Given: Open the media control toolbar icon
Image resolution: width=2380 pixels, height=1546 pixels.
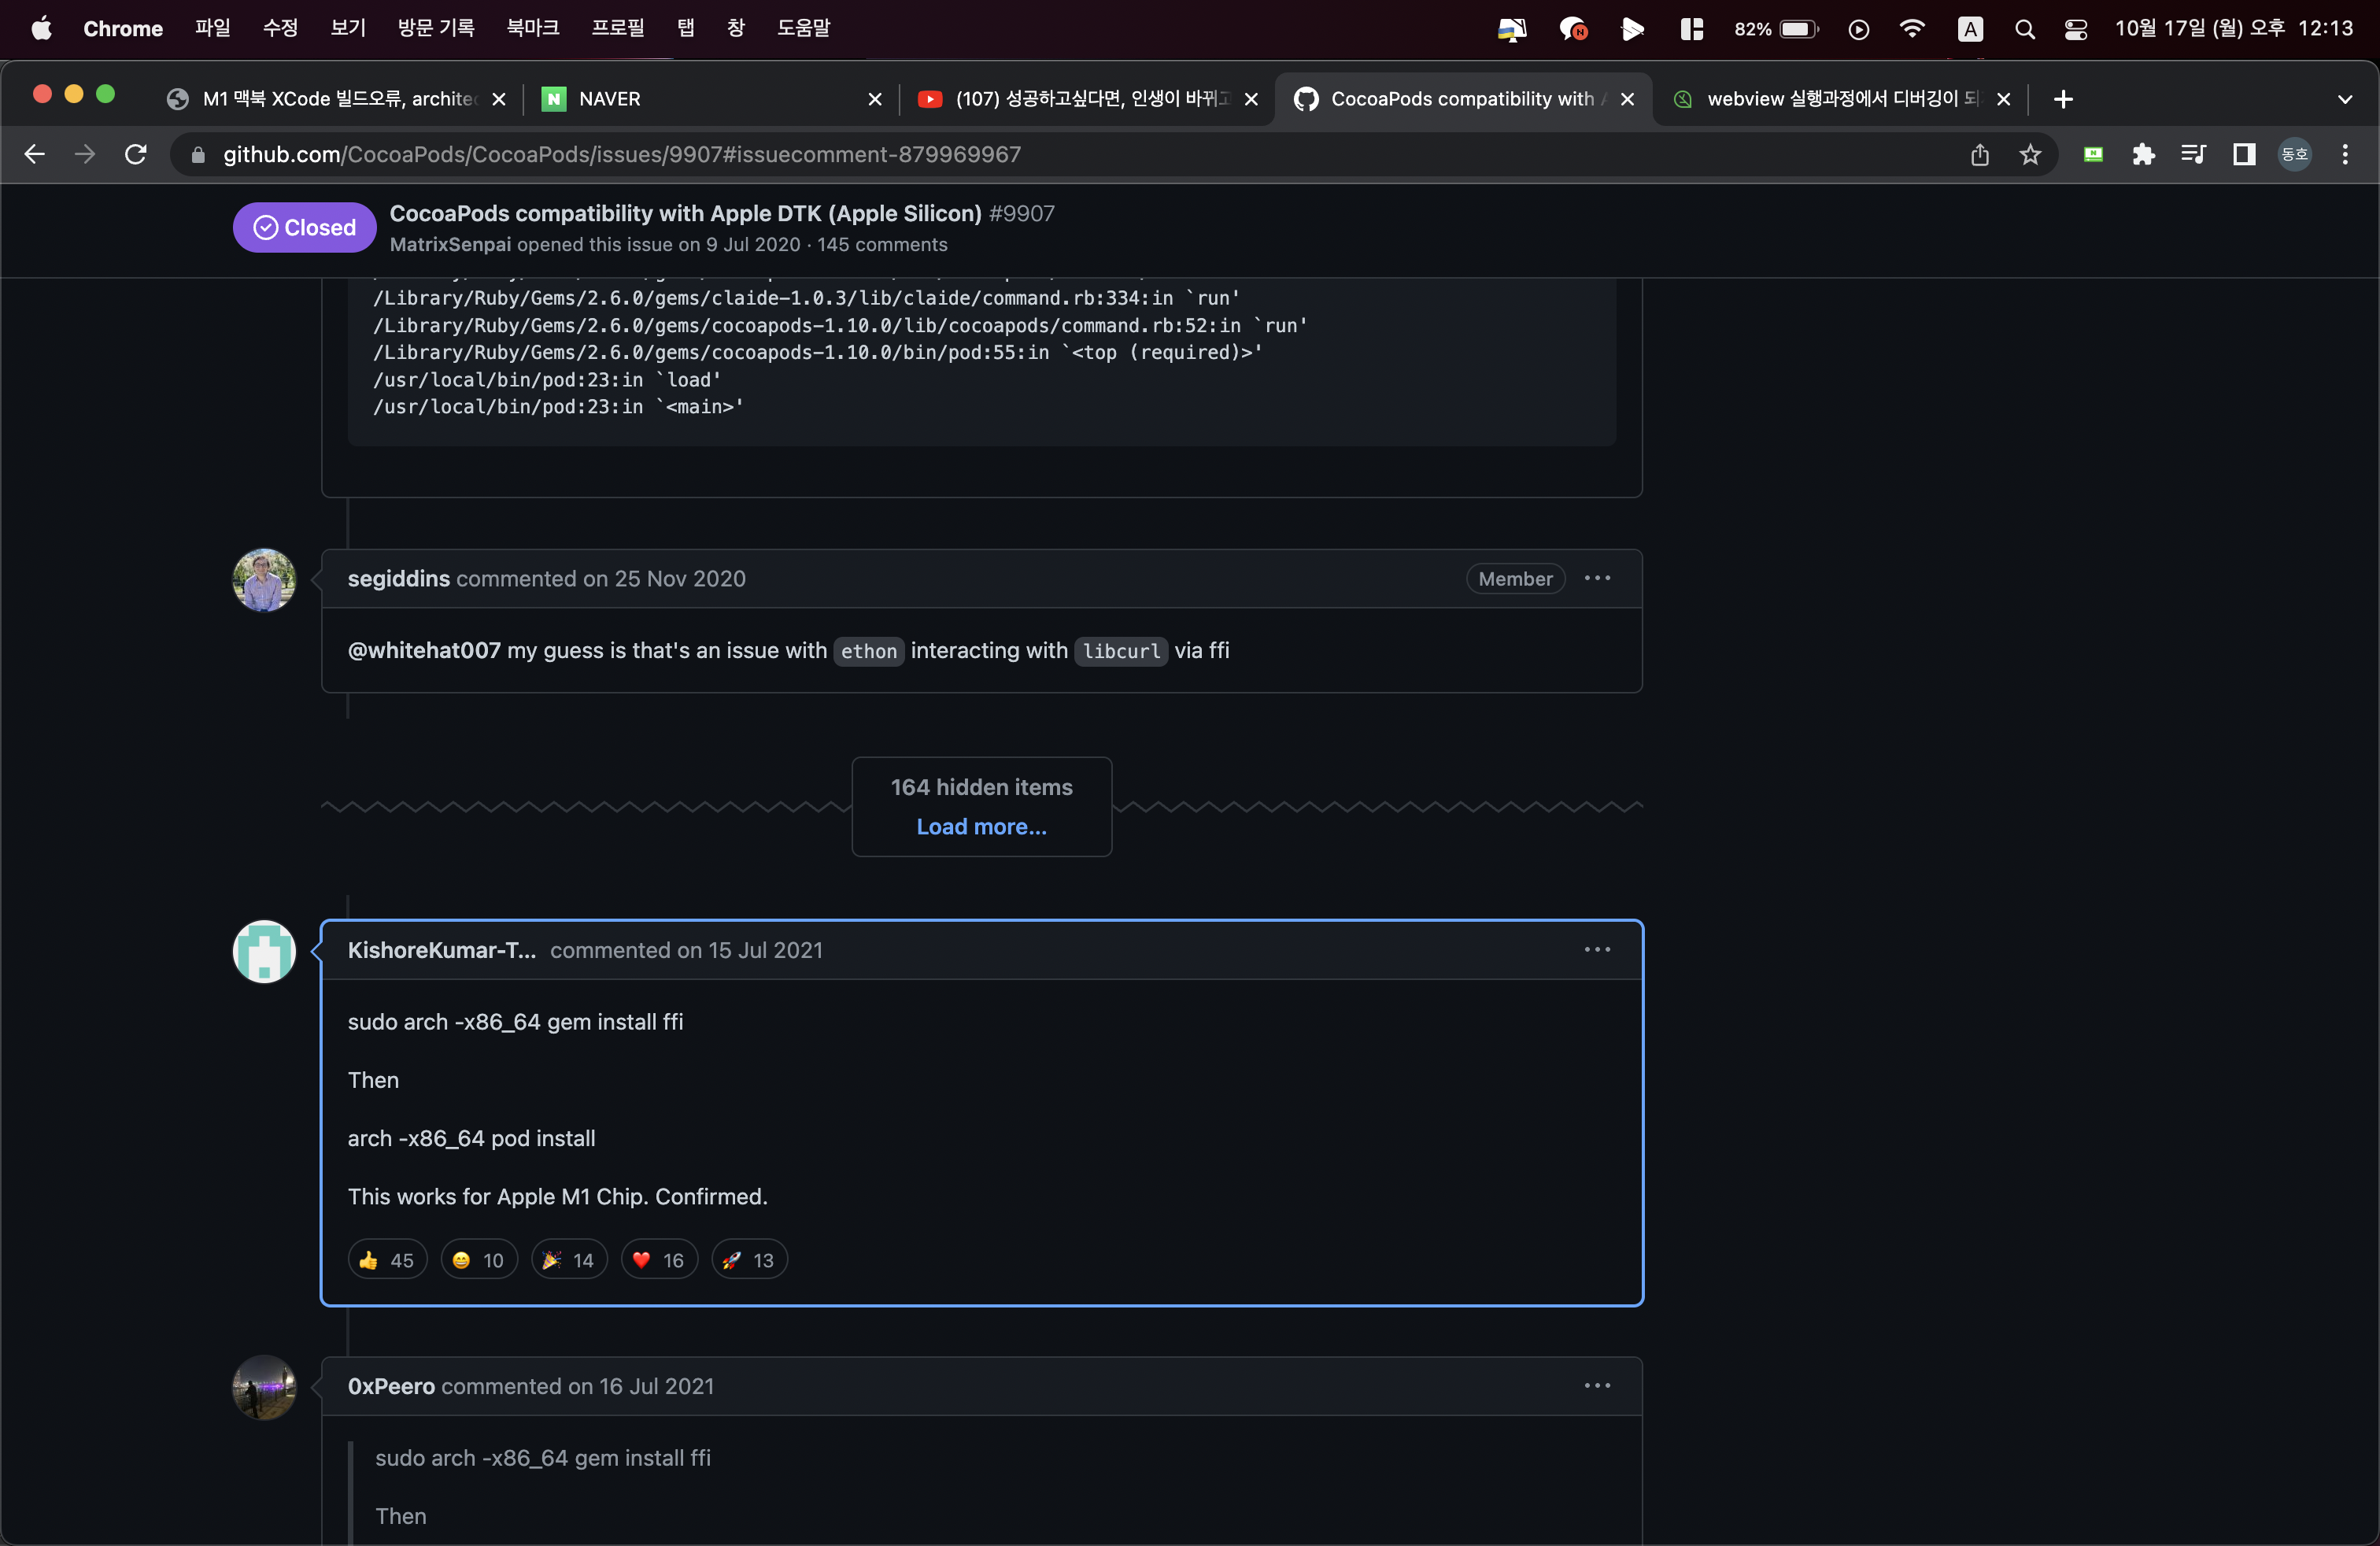Looking at the screenshot, I should [2193, 154].
